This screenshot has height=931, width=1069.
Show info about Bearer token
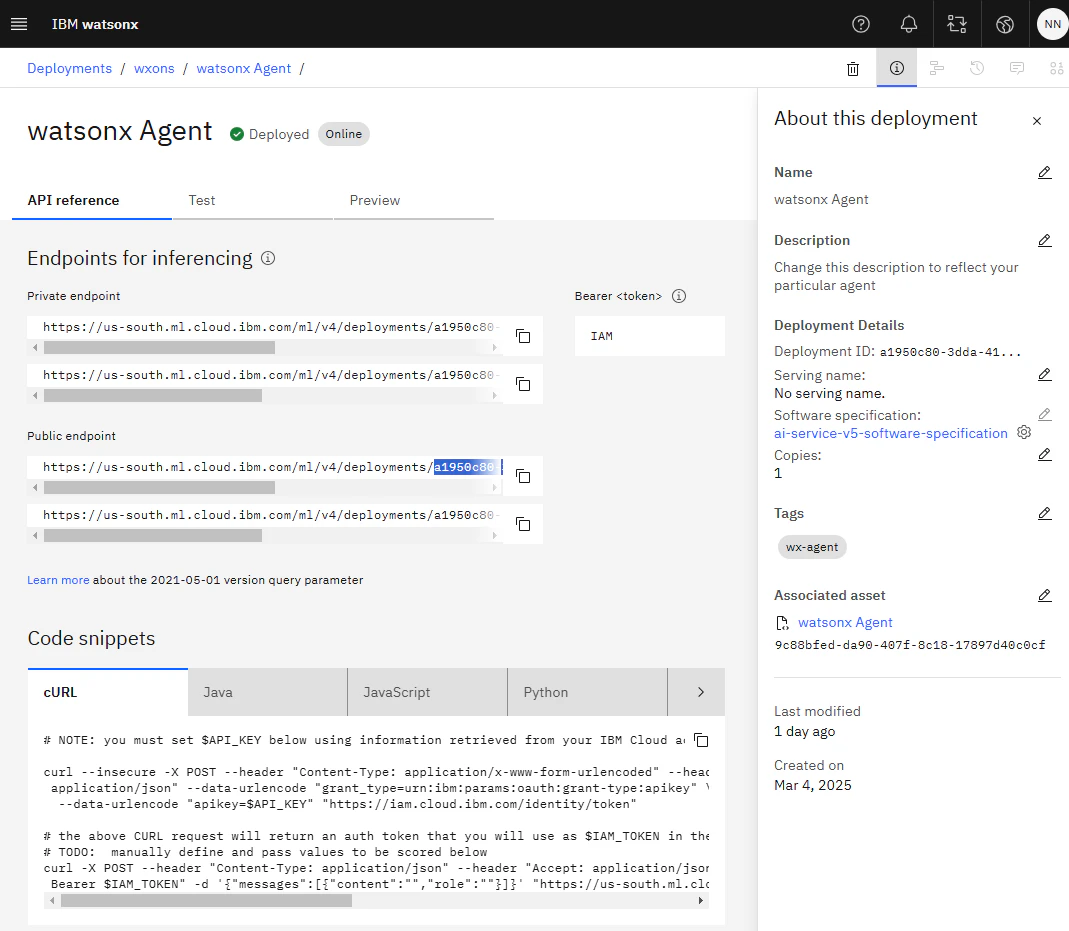[x=679, y=296]
